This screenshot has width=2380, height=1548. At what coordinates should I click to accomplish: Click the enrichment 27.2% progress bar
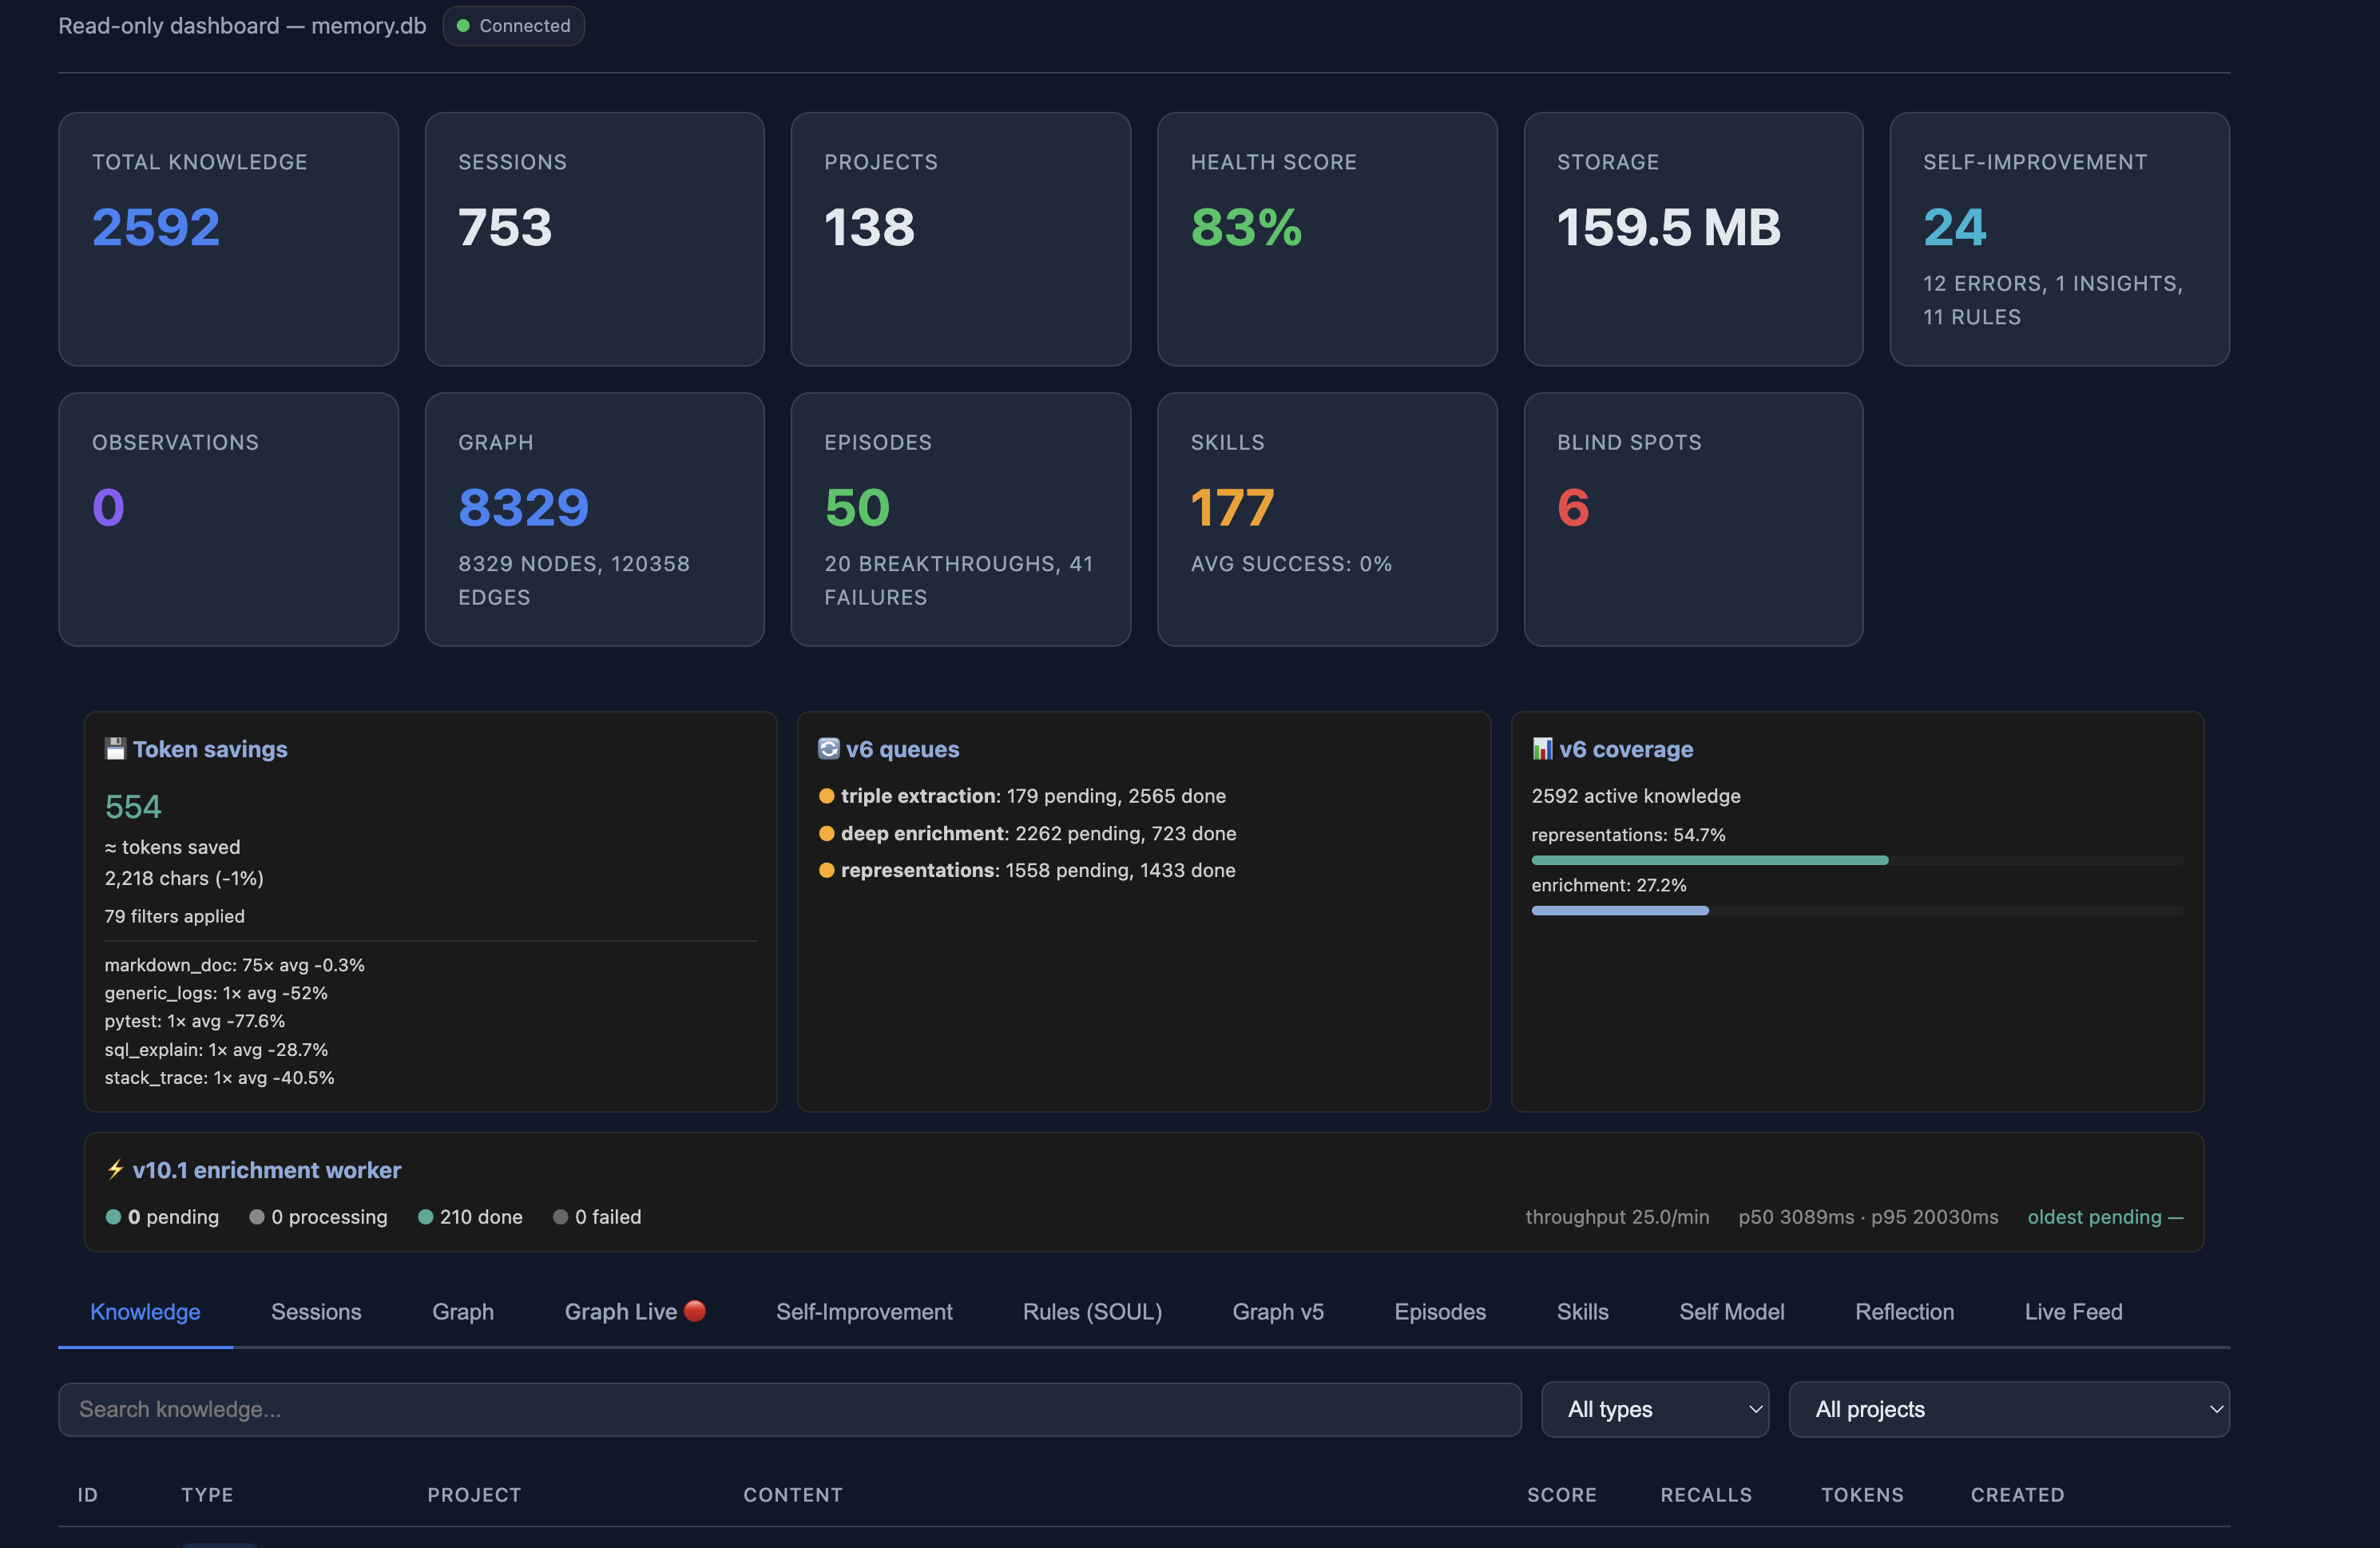click(x=1857, y=910)
